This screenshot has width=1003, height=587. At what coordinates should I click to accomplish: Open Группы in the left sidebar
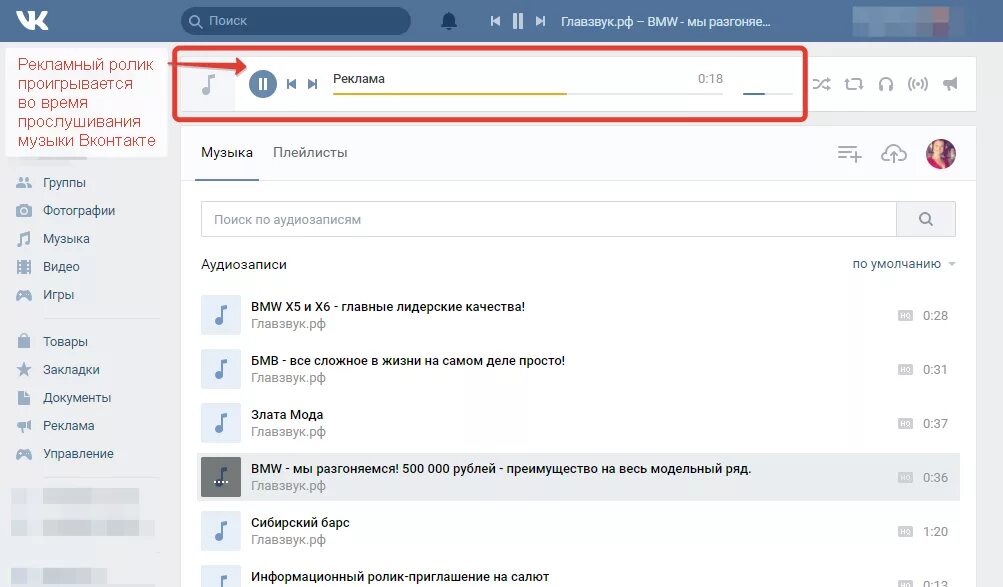[64, 182]
